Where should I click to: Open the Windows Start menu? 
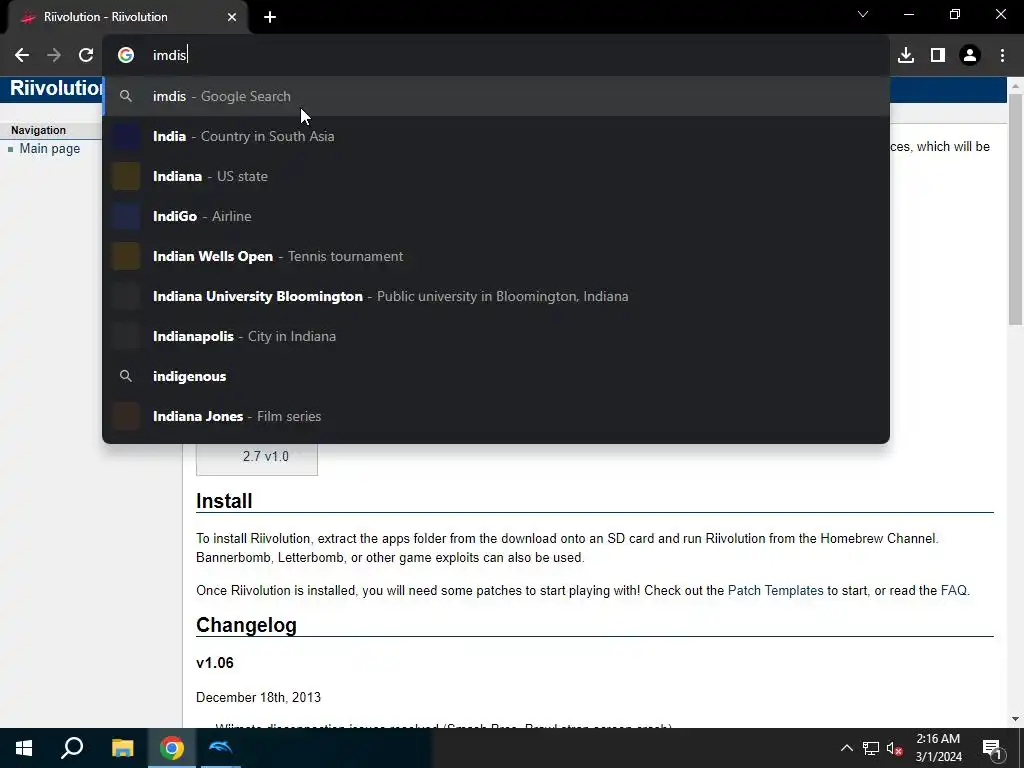pos(24,748)
